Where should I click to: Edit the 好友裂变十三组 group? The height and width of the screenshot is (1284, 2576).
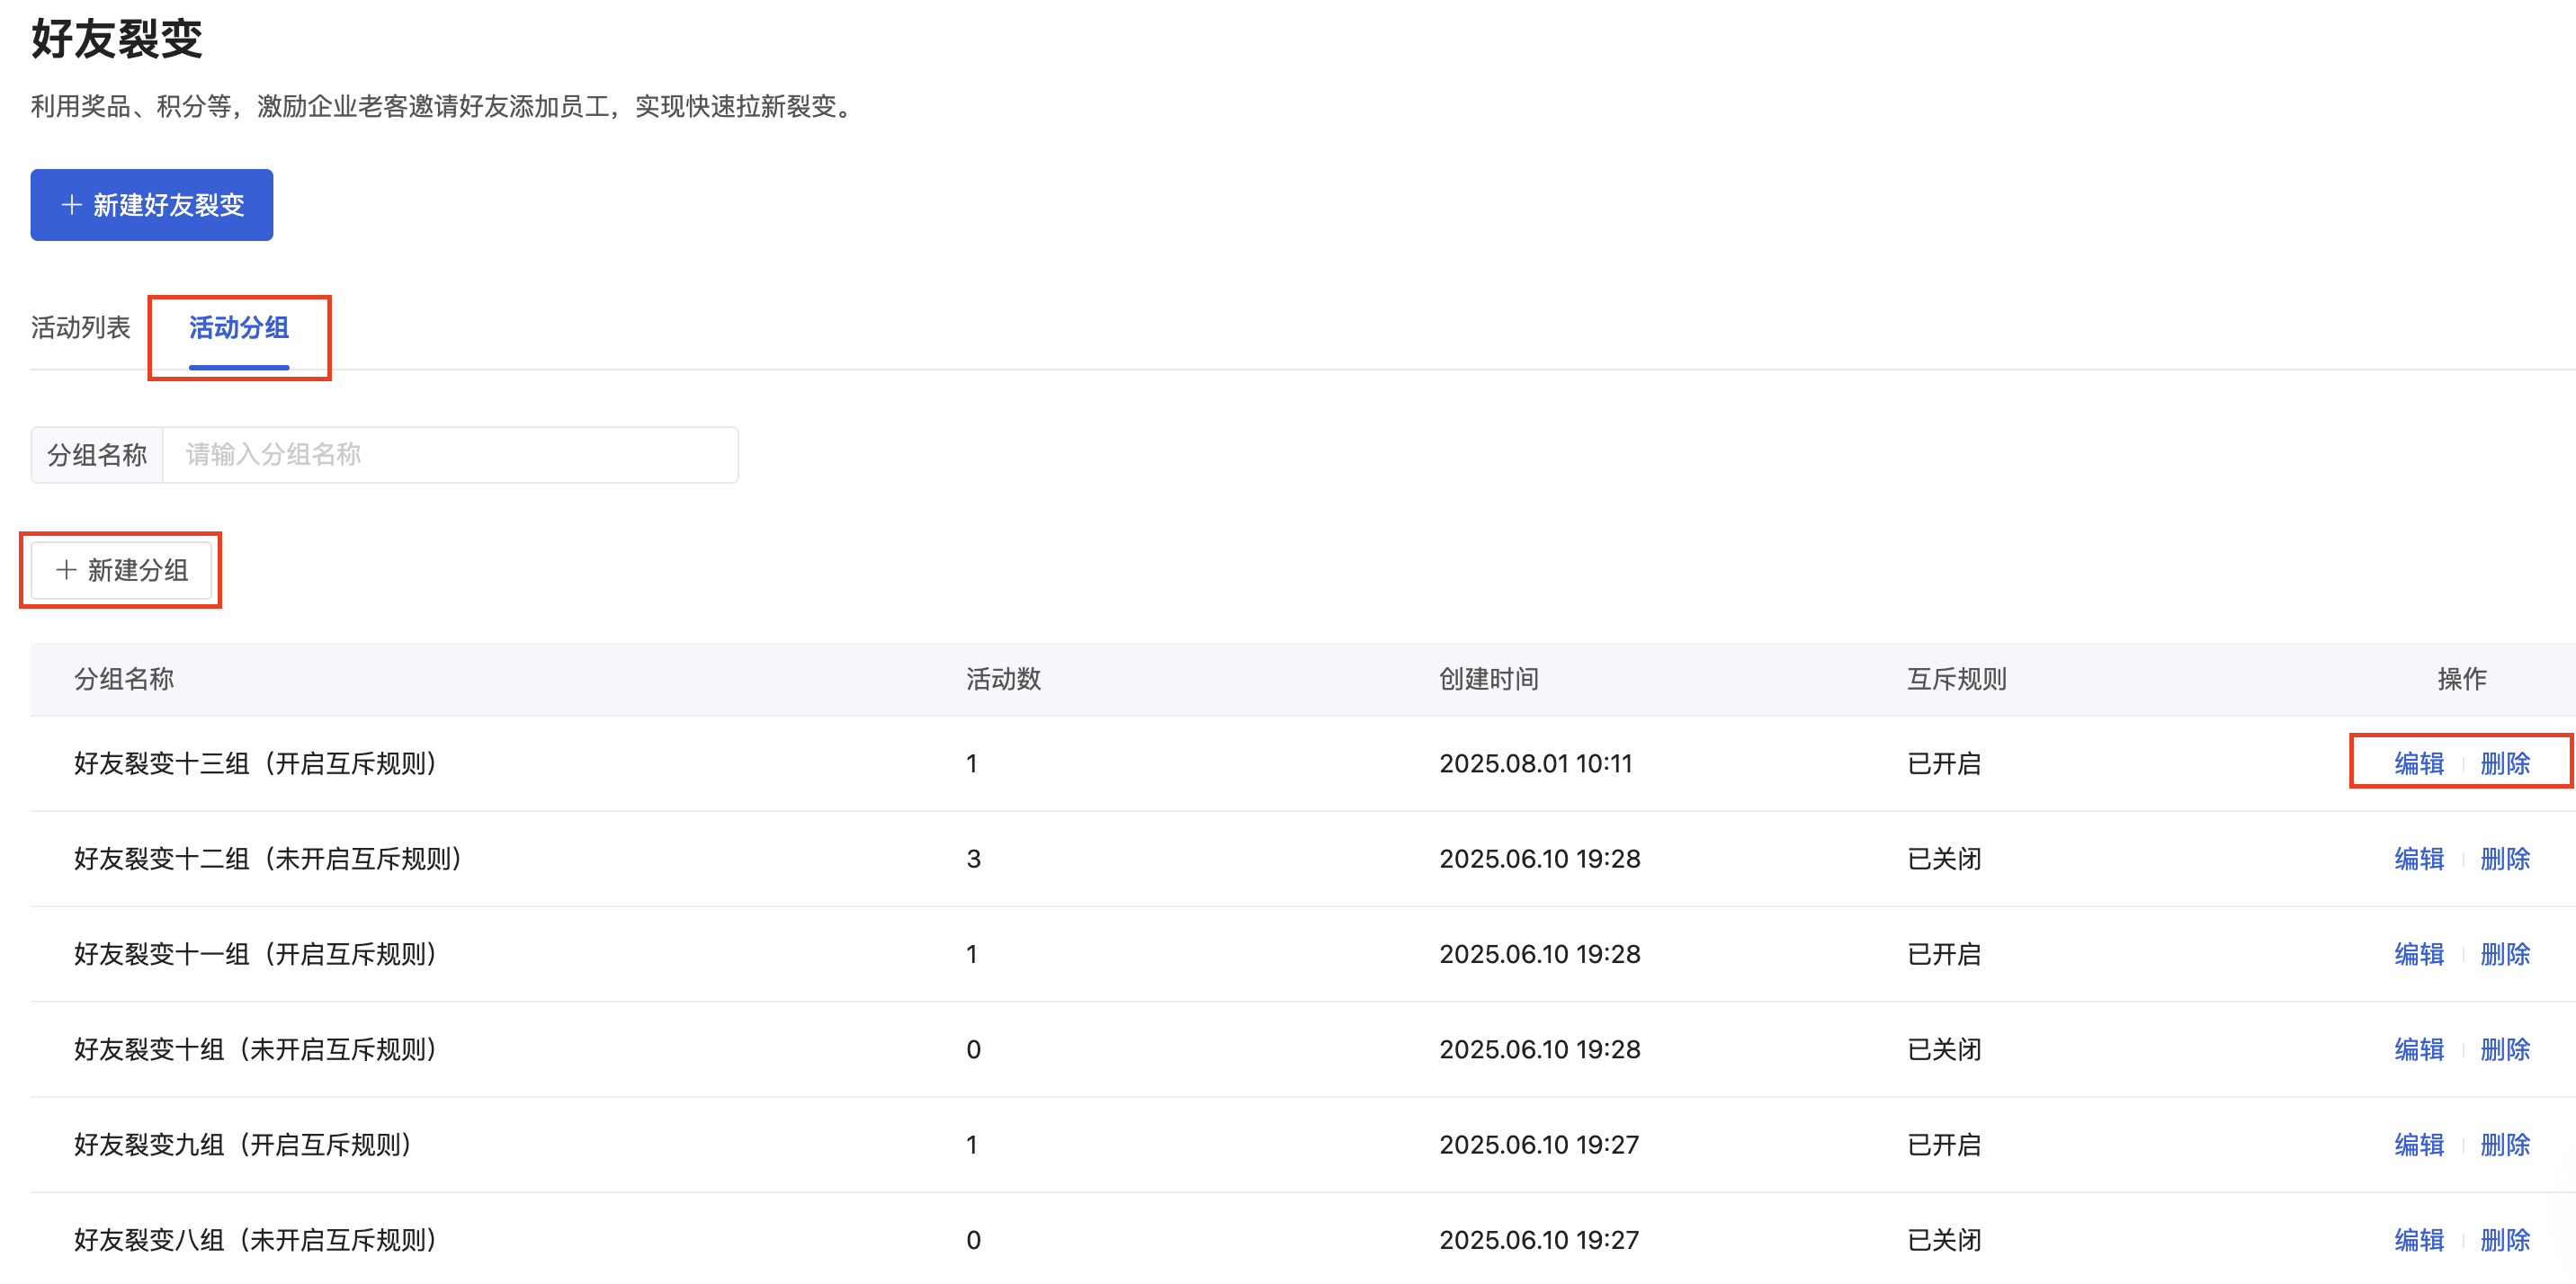[x=2419, y=764]
